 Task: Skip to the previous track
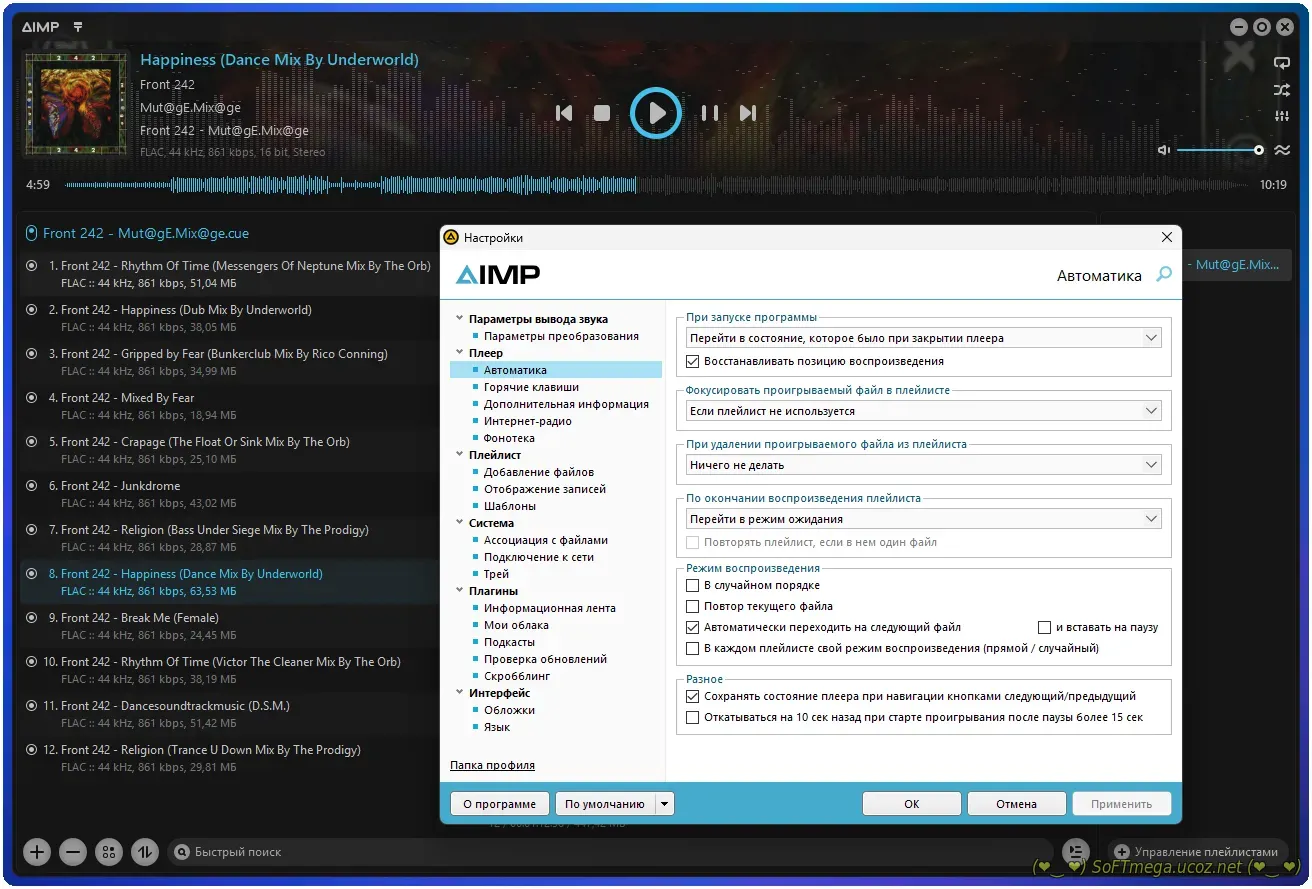pos(564,114)
